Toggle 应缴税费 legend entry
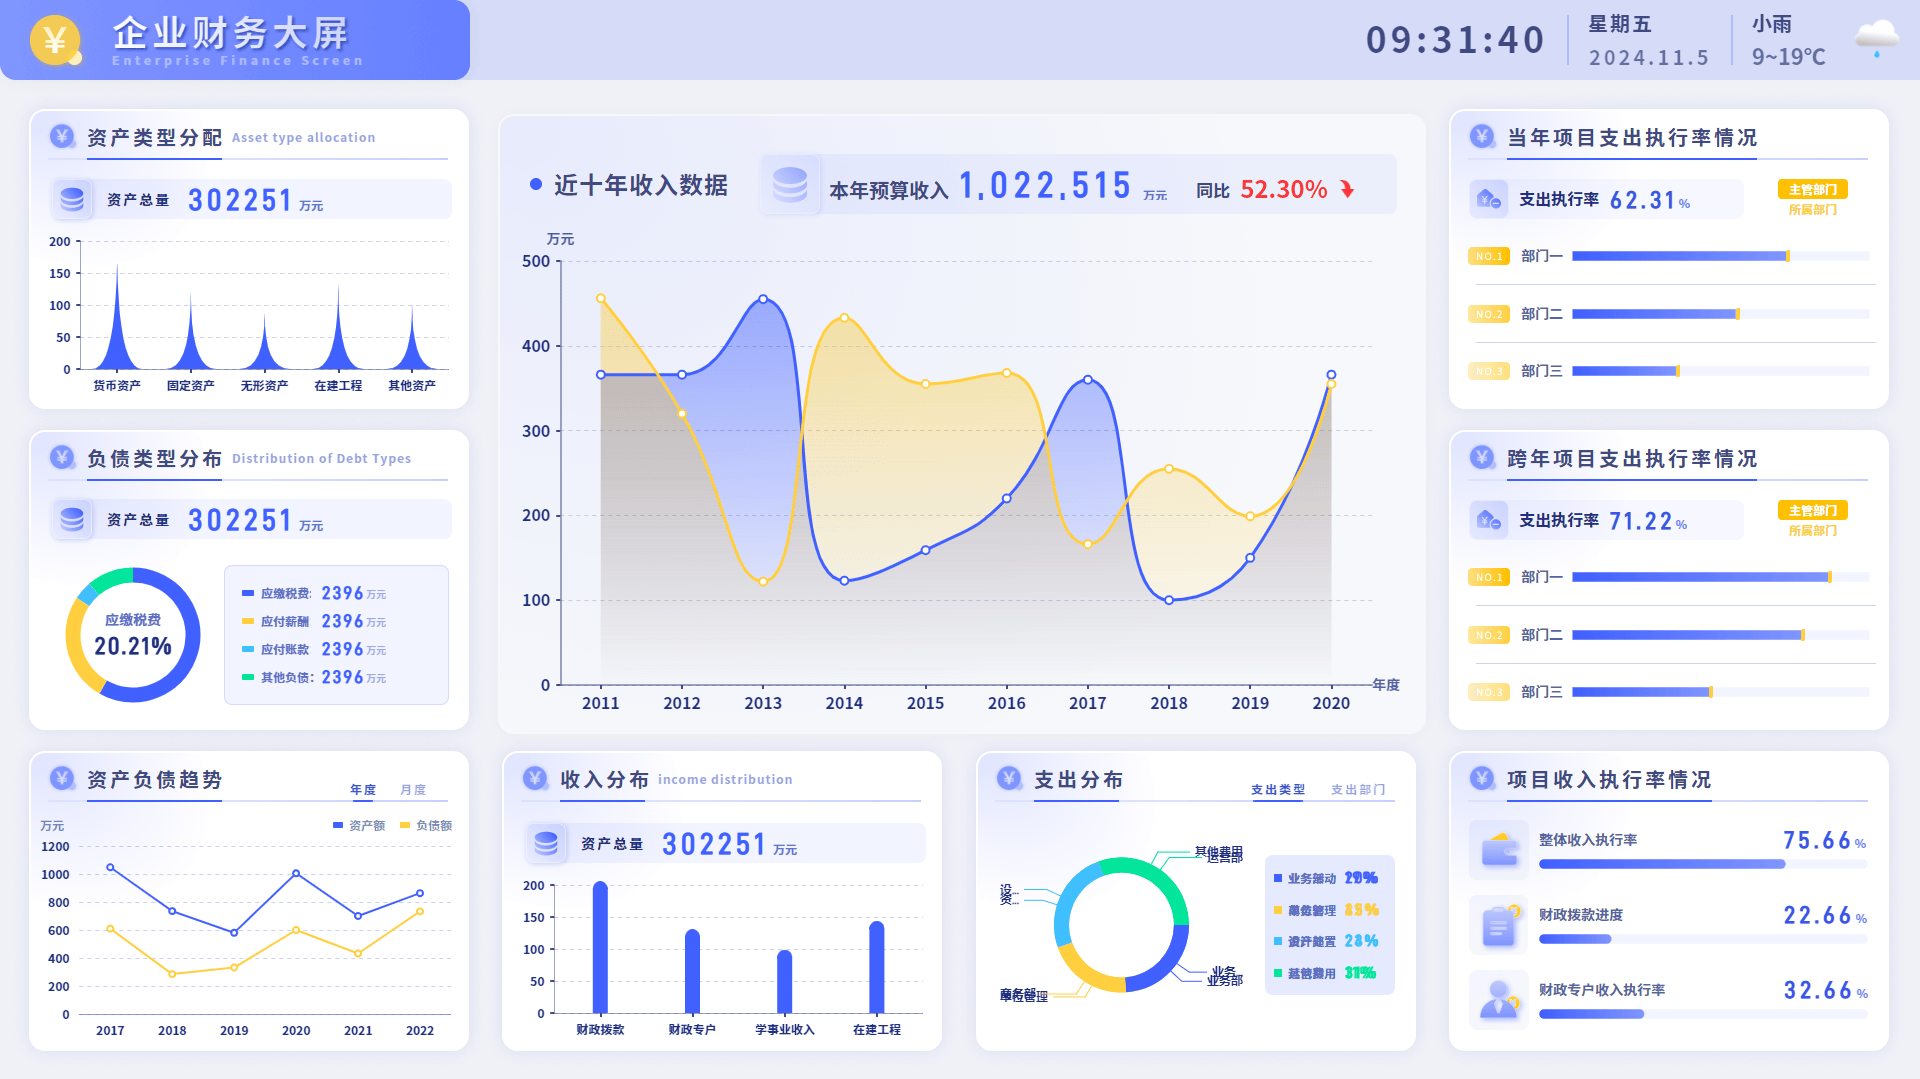Screen dimensions: 1920x1079 tap(277, 593)
